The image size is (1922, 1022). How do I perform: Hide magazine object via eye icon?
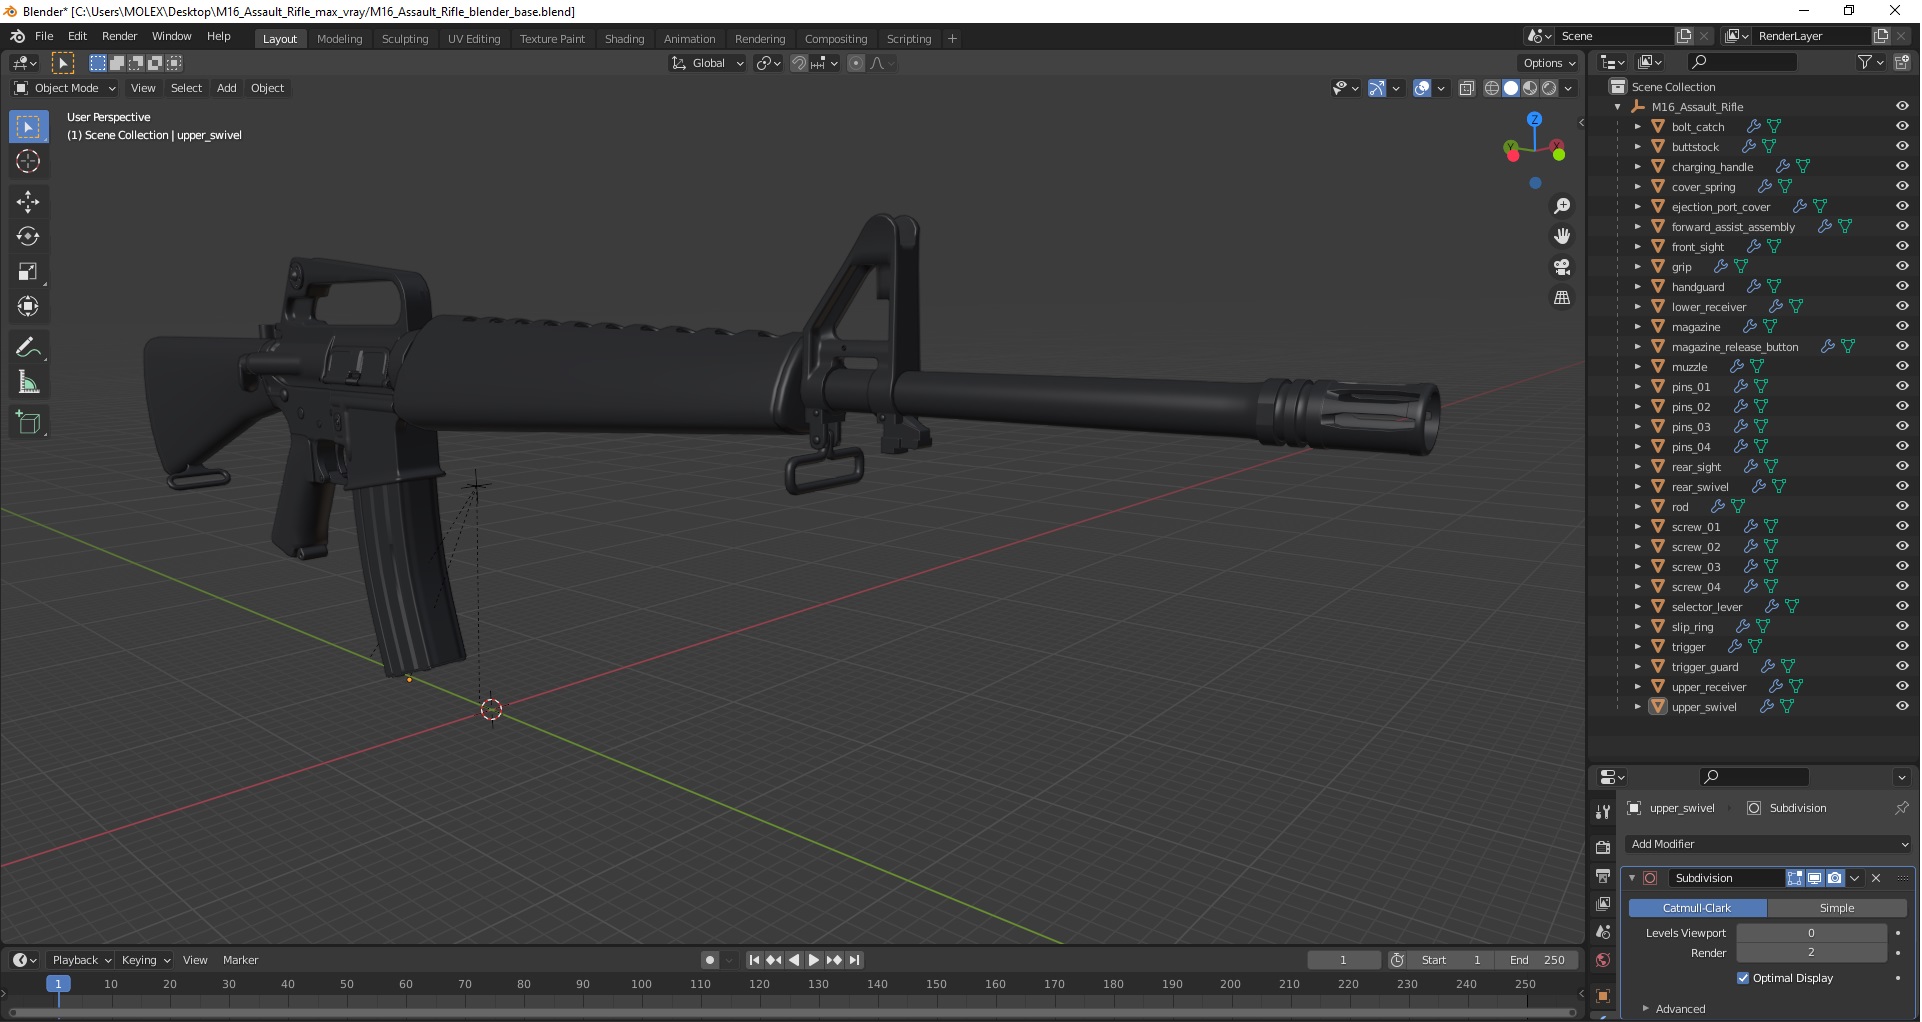pos(1902,327)
